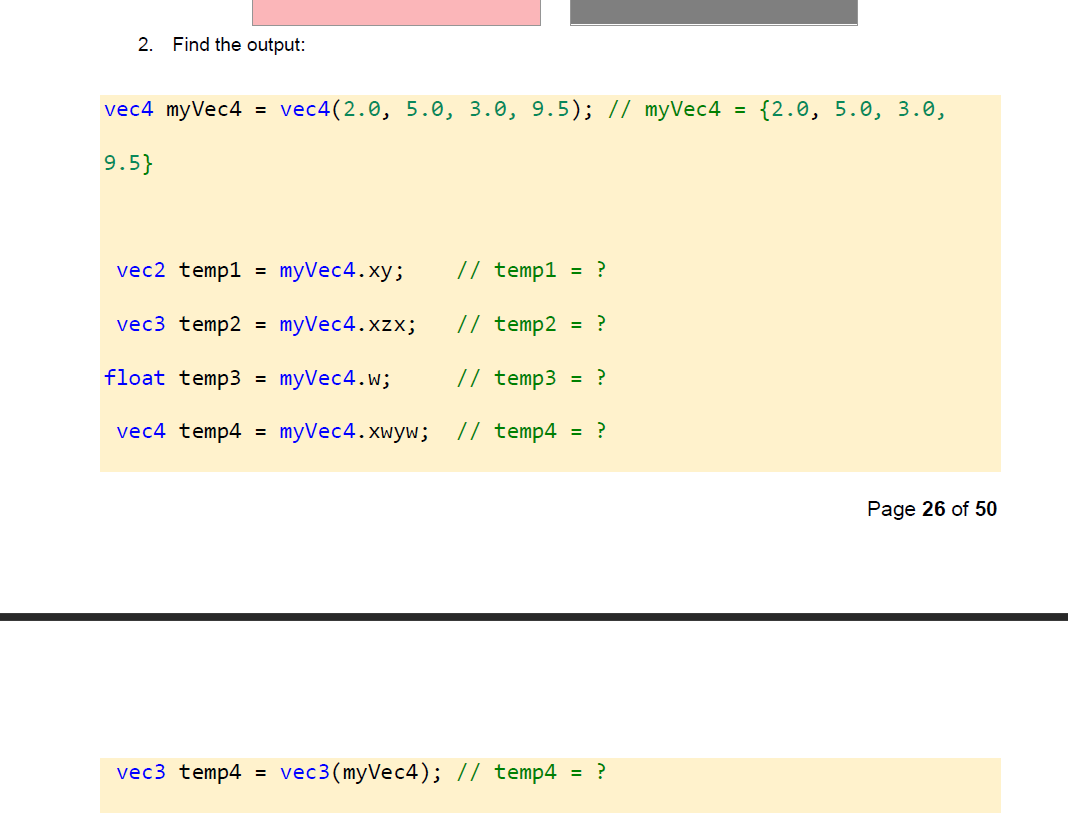Click the 'vec3 temp2 = myVec4.xzx;' code line

coord(266,324)
